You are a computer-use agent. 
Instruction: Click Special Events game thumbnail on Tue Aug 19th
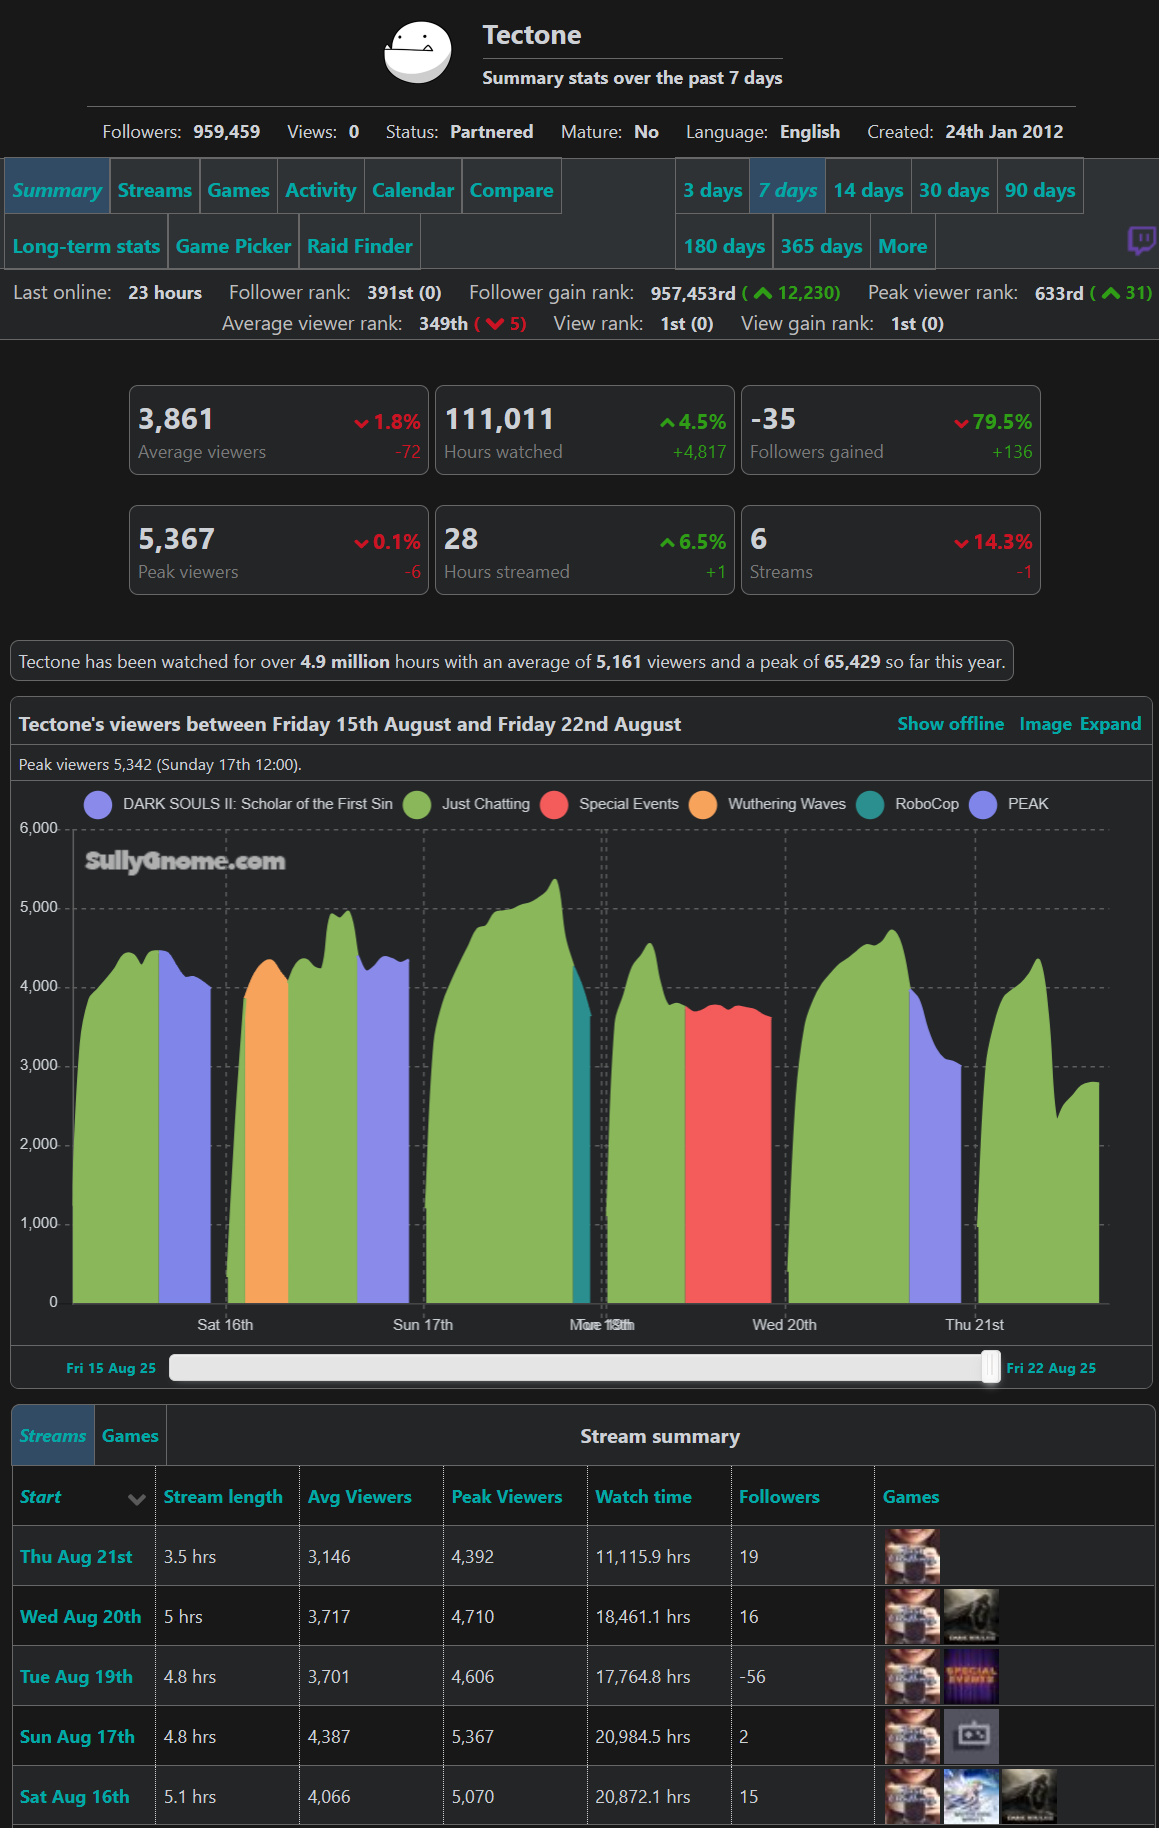tap(971, 1676)
